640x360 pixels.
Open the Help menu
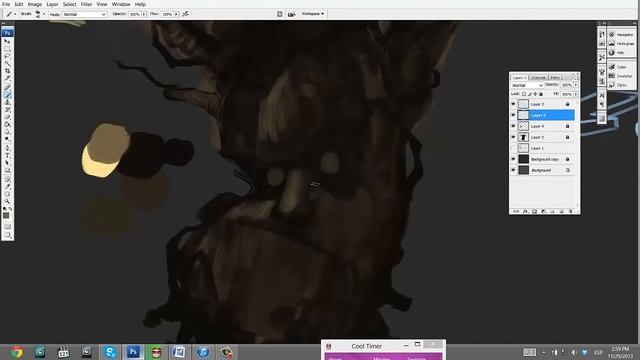click(140, 4)
